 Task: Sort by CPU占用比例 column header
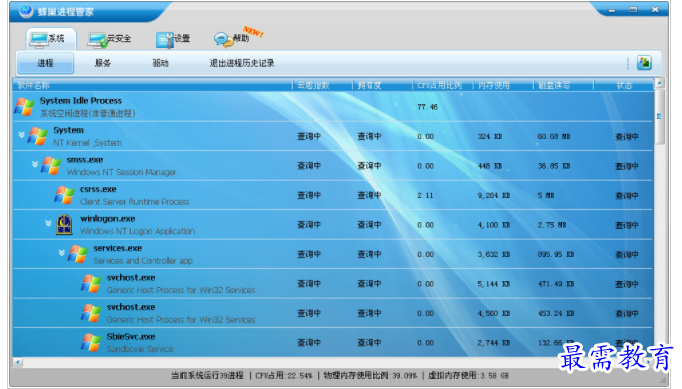(439, 85)
